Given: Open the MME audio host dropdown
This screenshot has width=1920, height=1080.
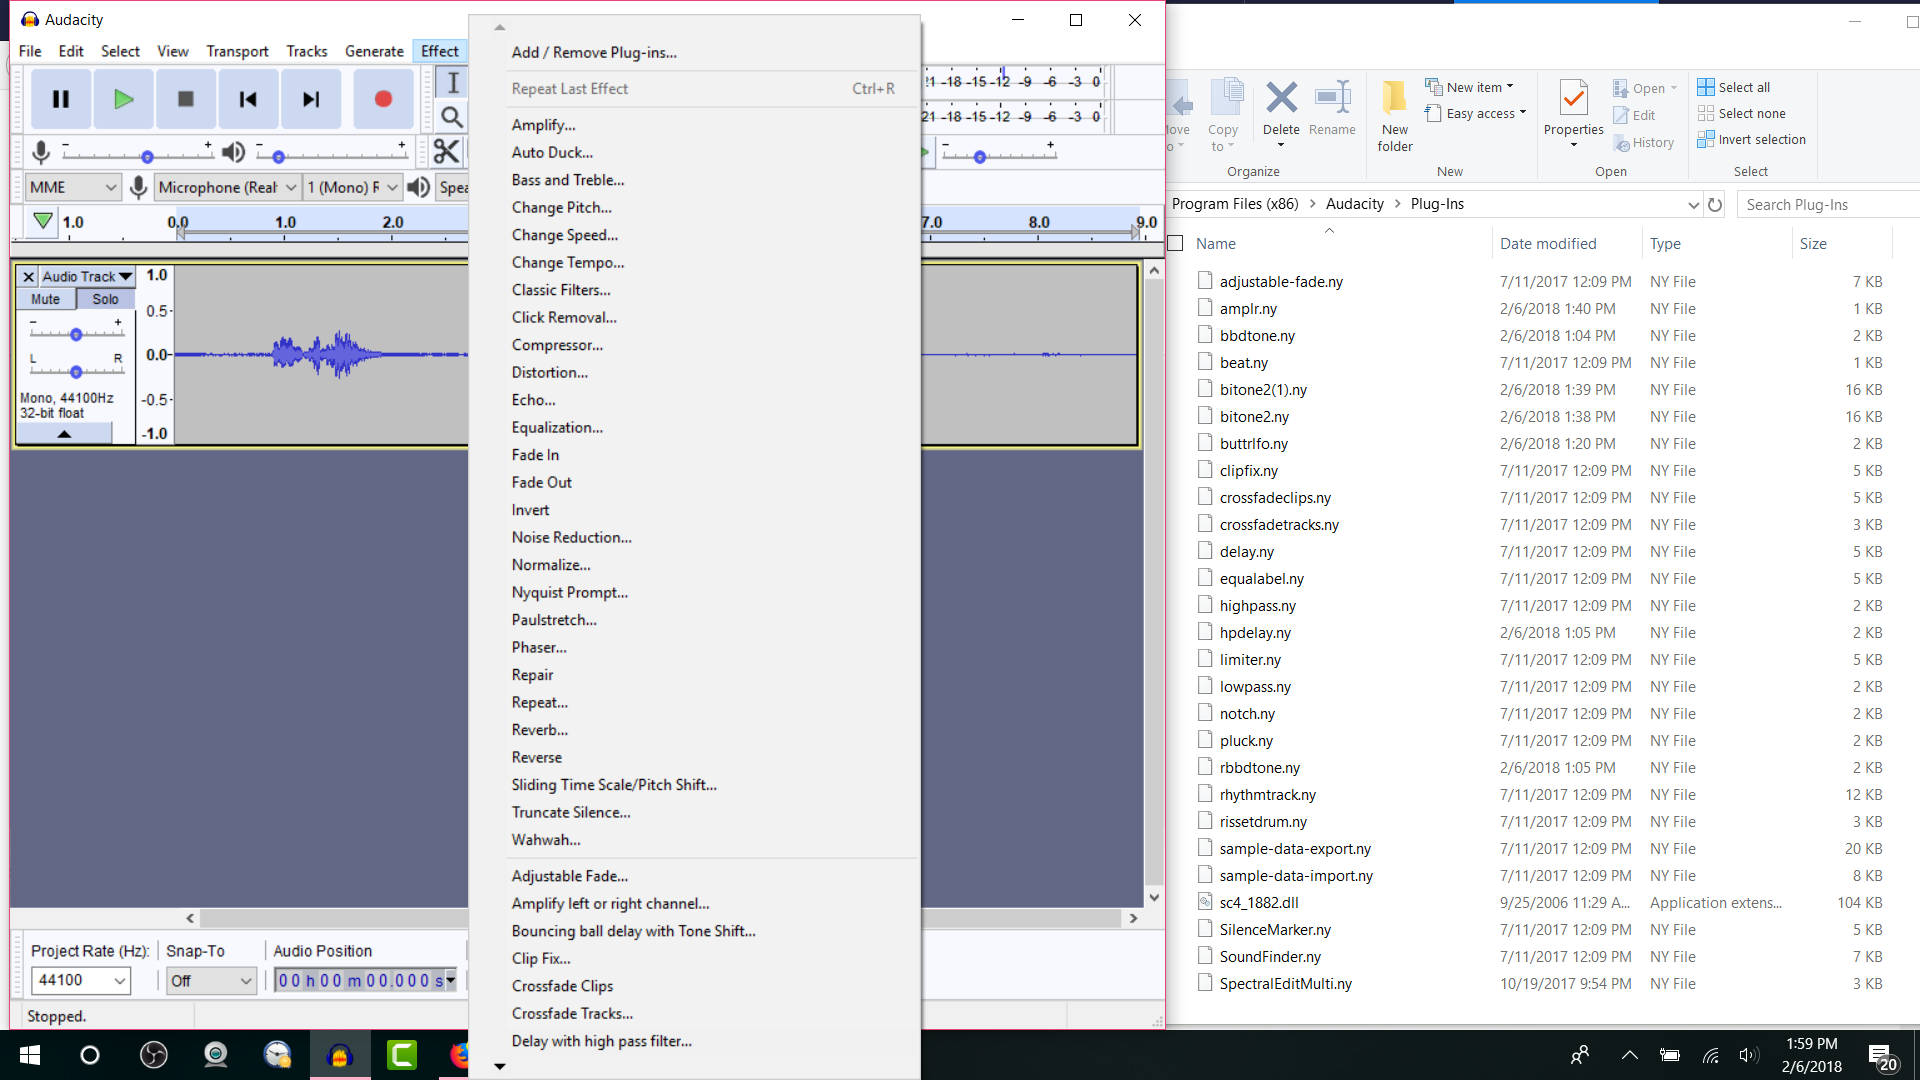Looking at the screenshot, I should coord(71,187).
